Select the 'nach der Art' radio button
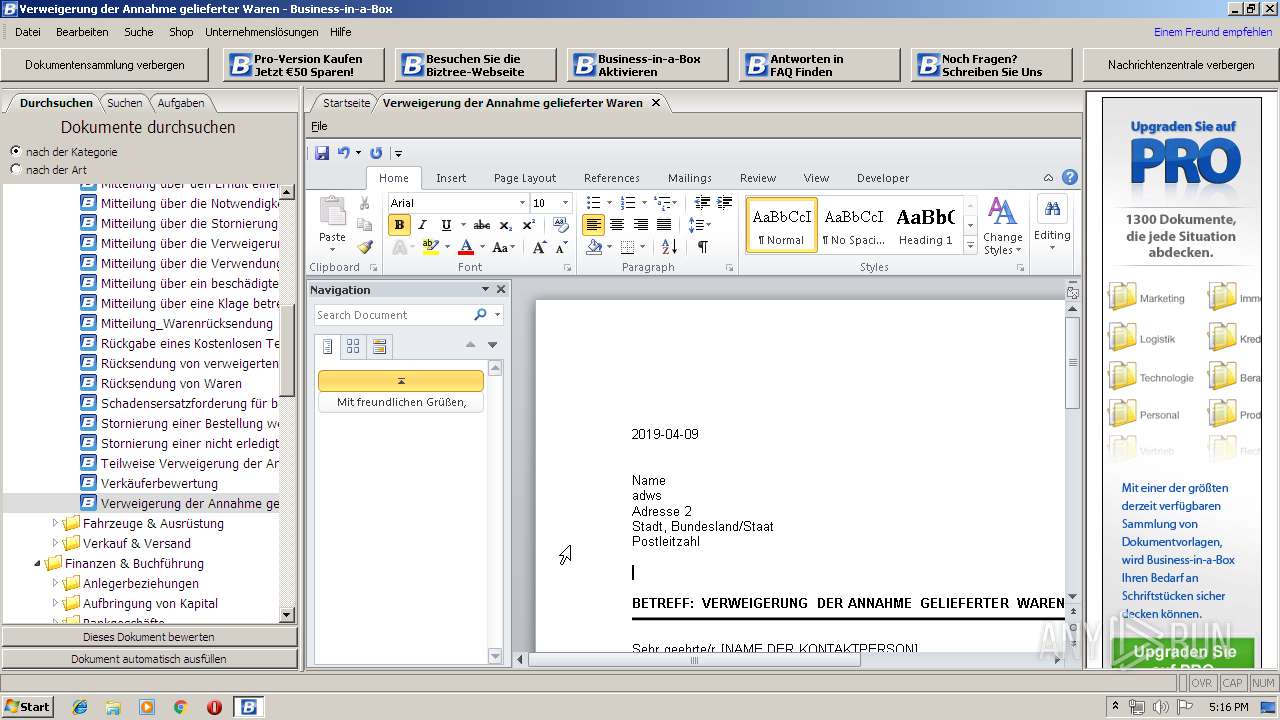This screenshot has height=720, width=1280. click(x=16, y=170)
